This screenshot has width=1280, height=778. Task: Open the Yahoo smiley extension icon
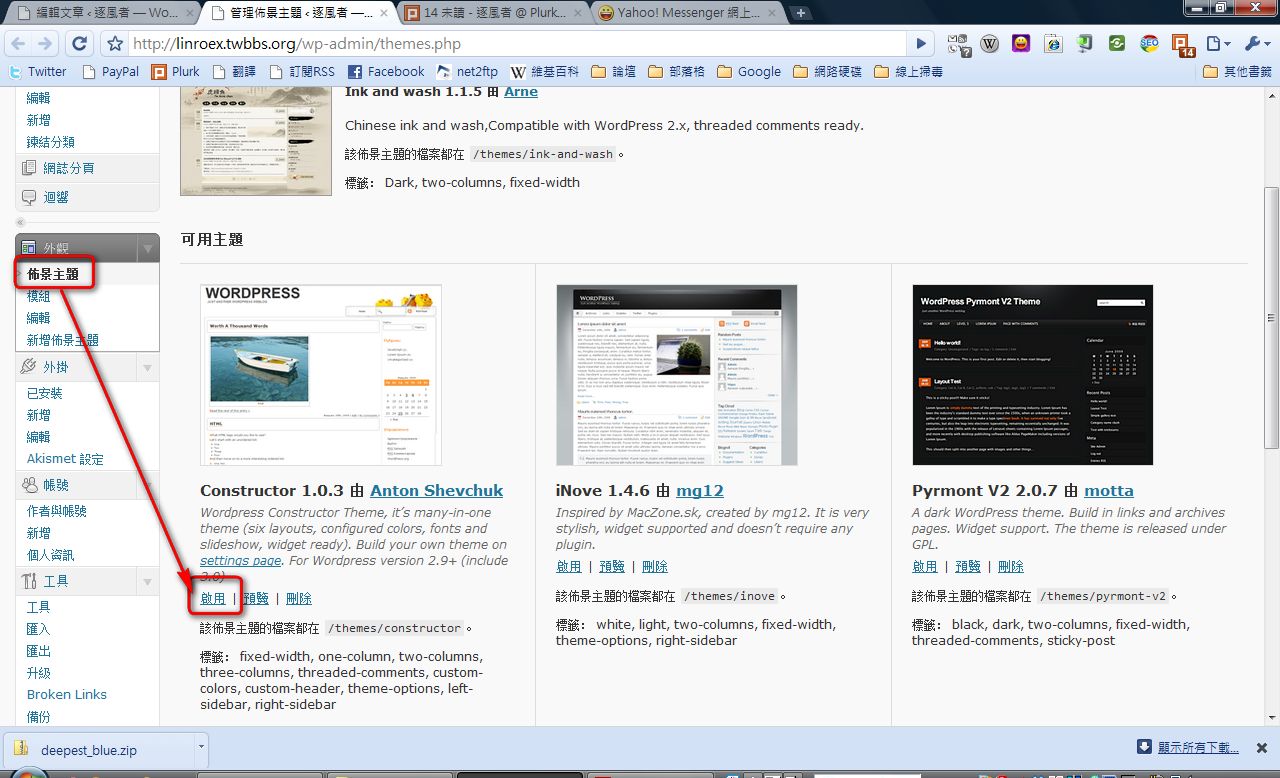[x=1021, y=44]
